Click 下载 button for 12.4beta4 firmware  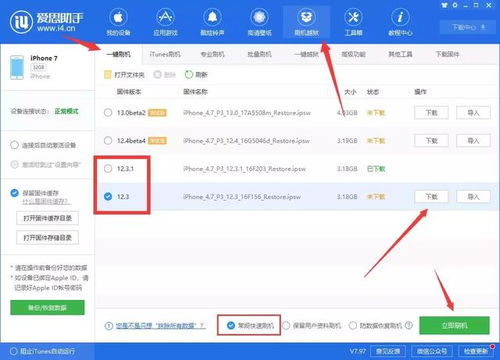point(431,141)
